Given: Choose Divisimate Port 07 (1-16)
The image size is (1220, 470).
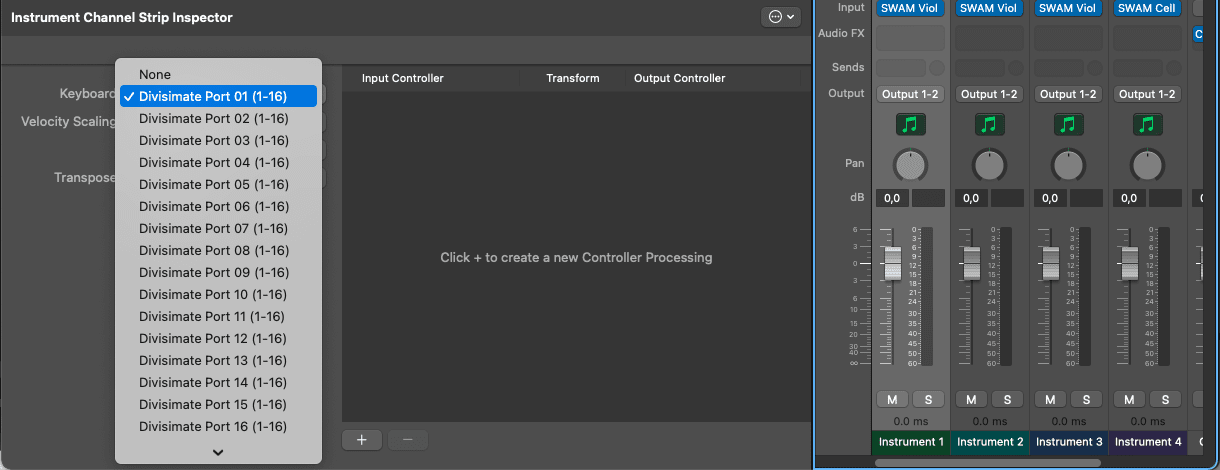Looking at the screenshot, I should click(x=218, y=228).
